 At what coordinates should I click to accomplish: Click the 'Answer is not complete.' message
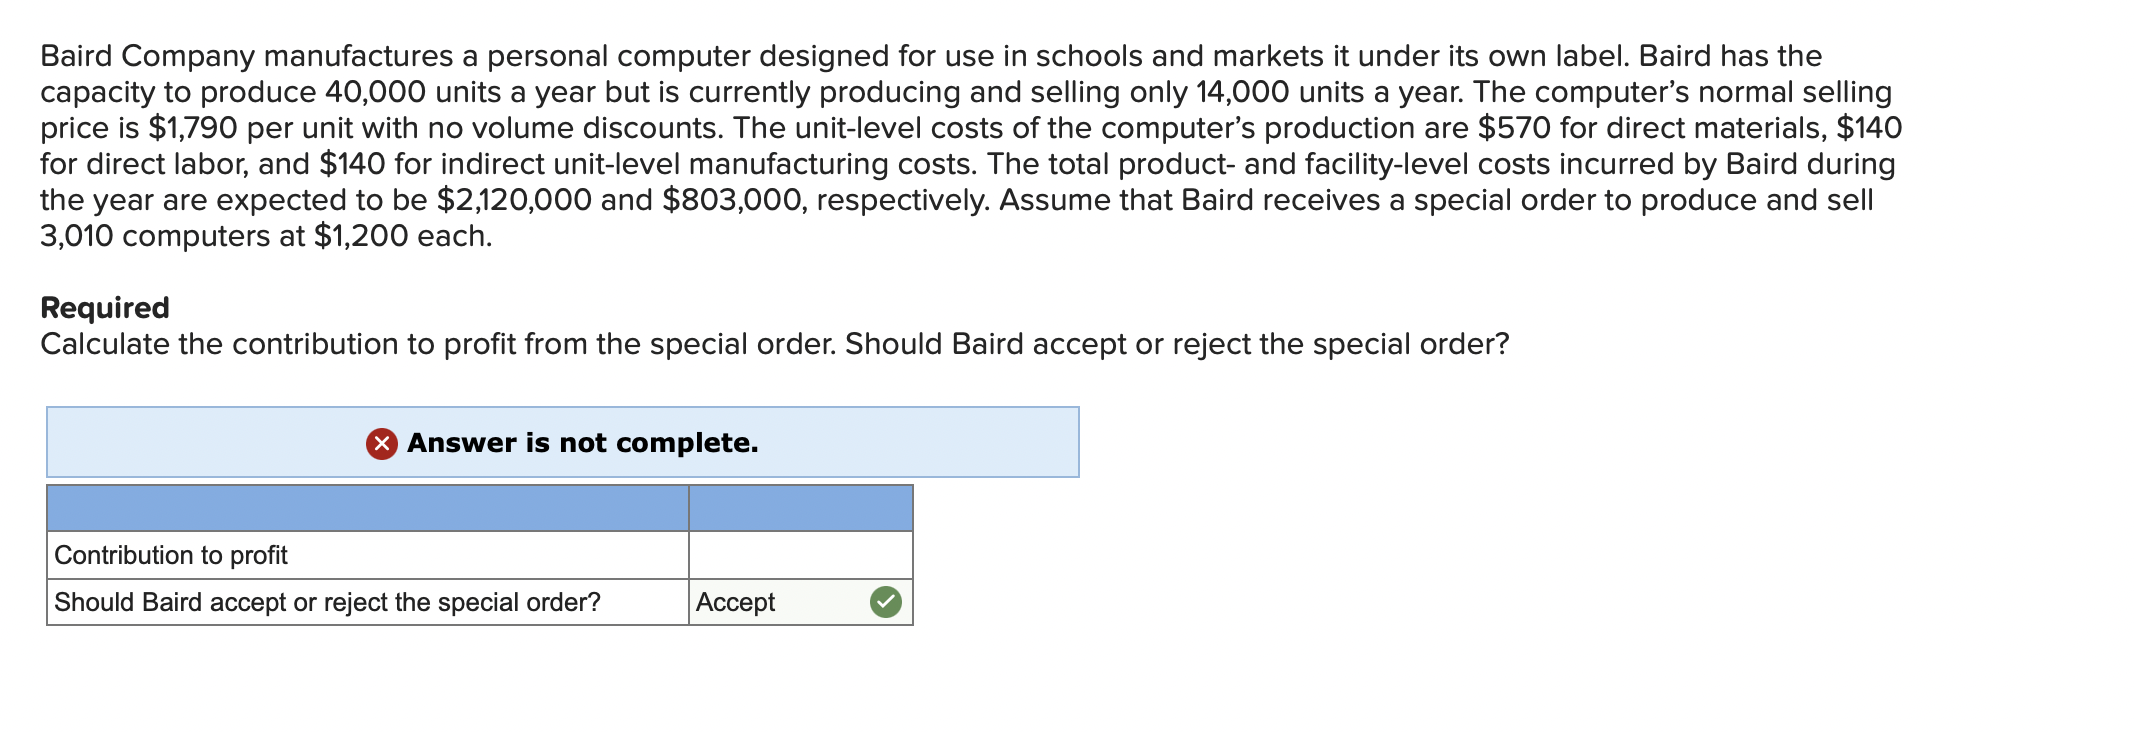click(582, 443)
